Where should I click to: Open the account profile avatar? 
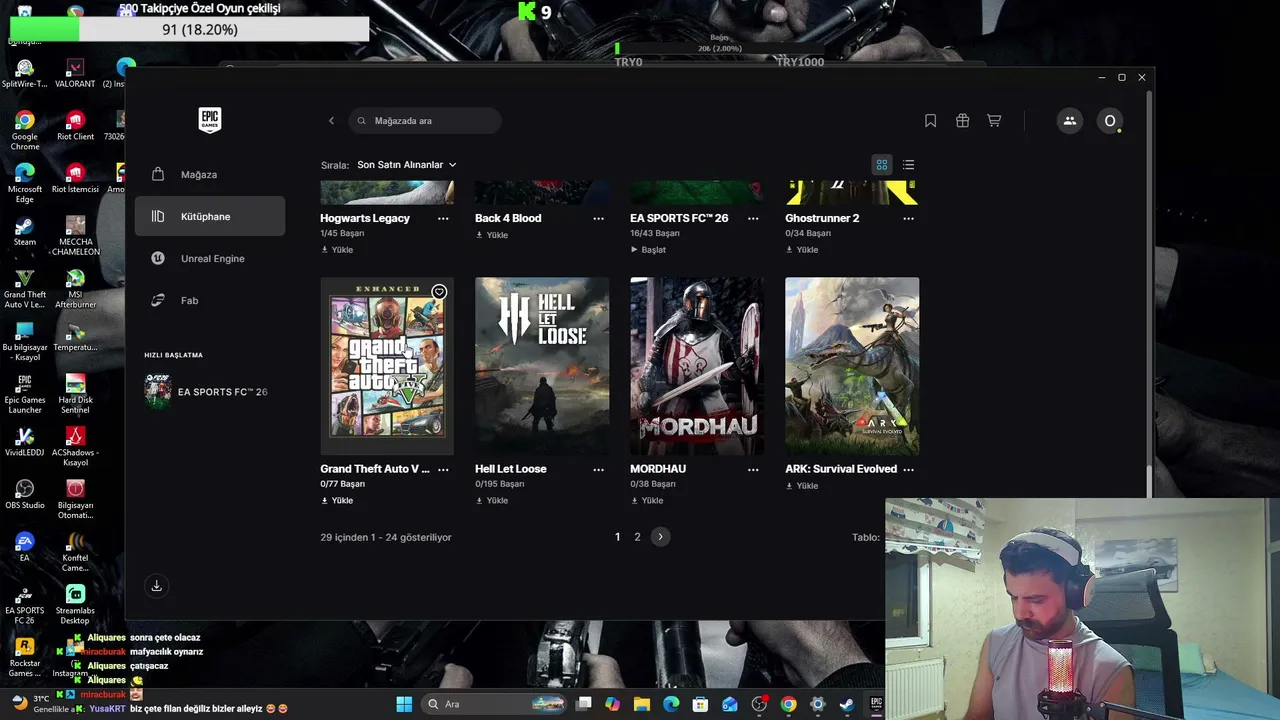coord(1109,121)
